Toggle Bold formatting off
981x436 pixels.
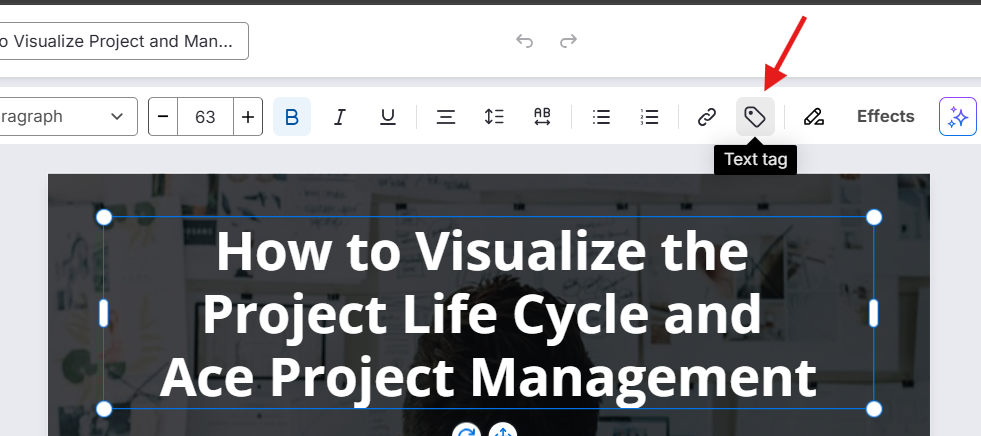pyautogui.click(x=292, y=117)
